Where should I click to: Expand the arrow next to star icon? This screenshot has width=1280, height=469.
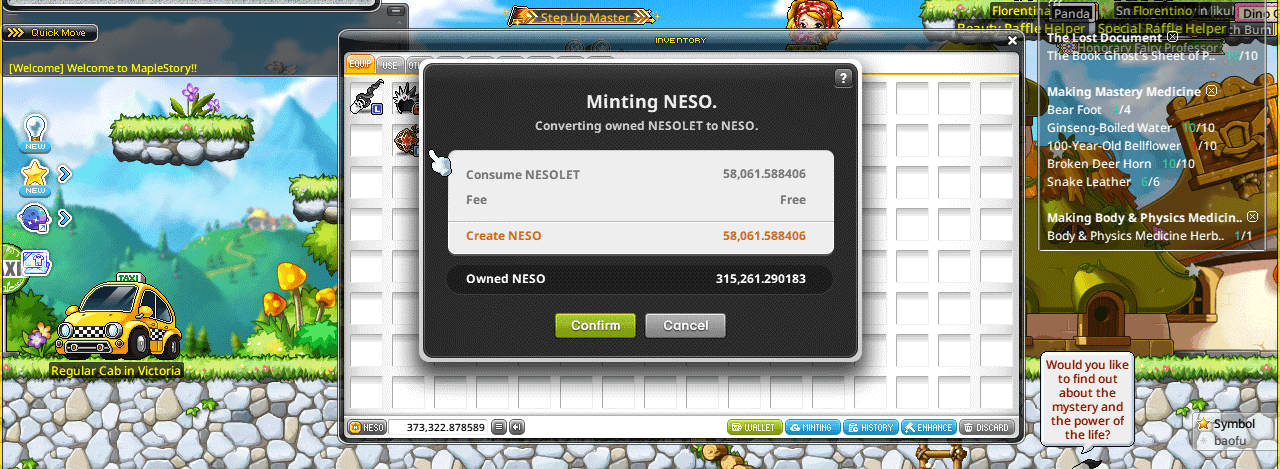coord(65,174)
